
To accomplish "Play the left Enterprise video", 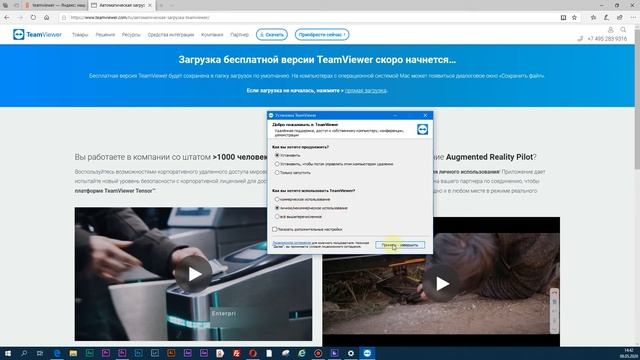I will [194, 274].
